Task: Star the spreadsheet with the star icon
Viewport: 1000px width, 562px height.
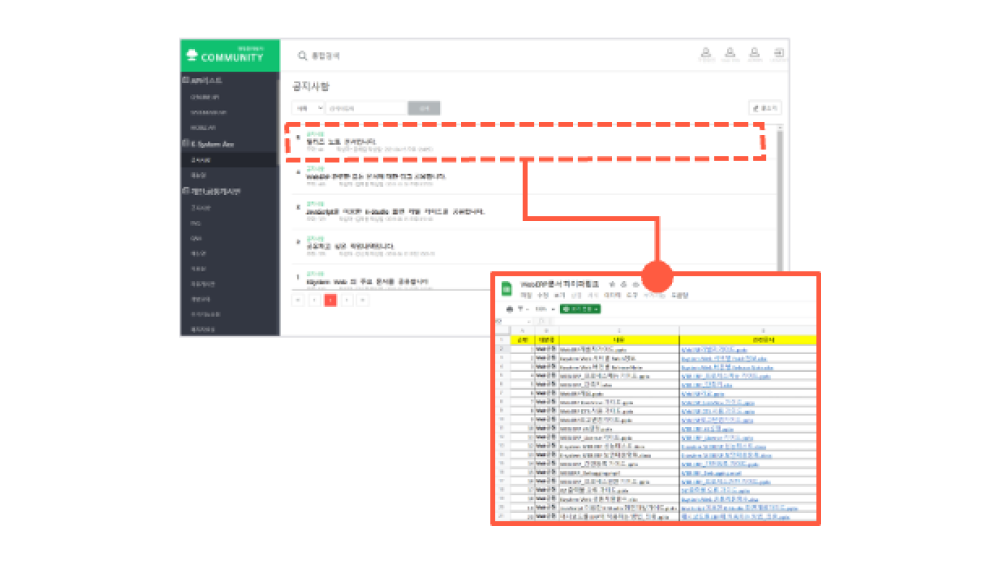Action: 612,284
